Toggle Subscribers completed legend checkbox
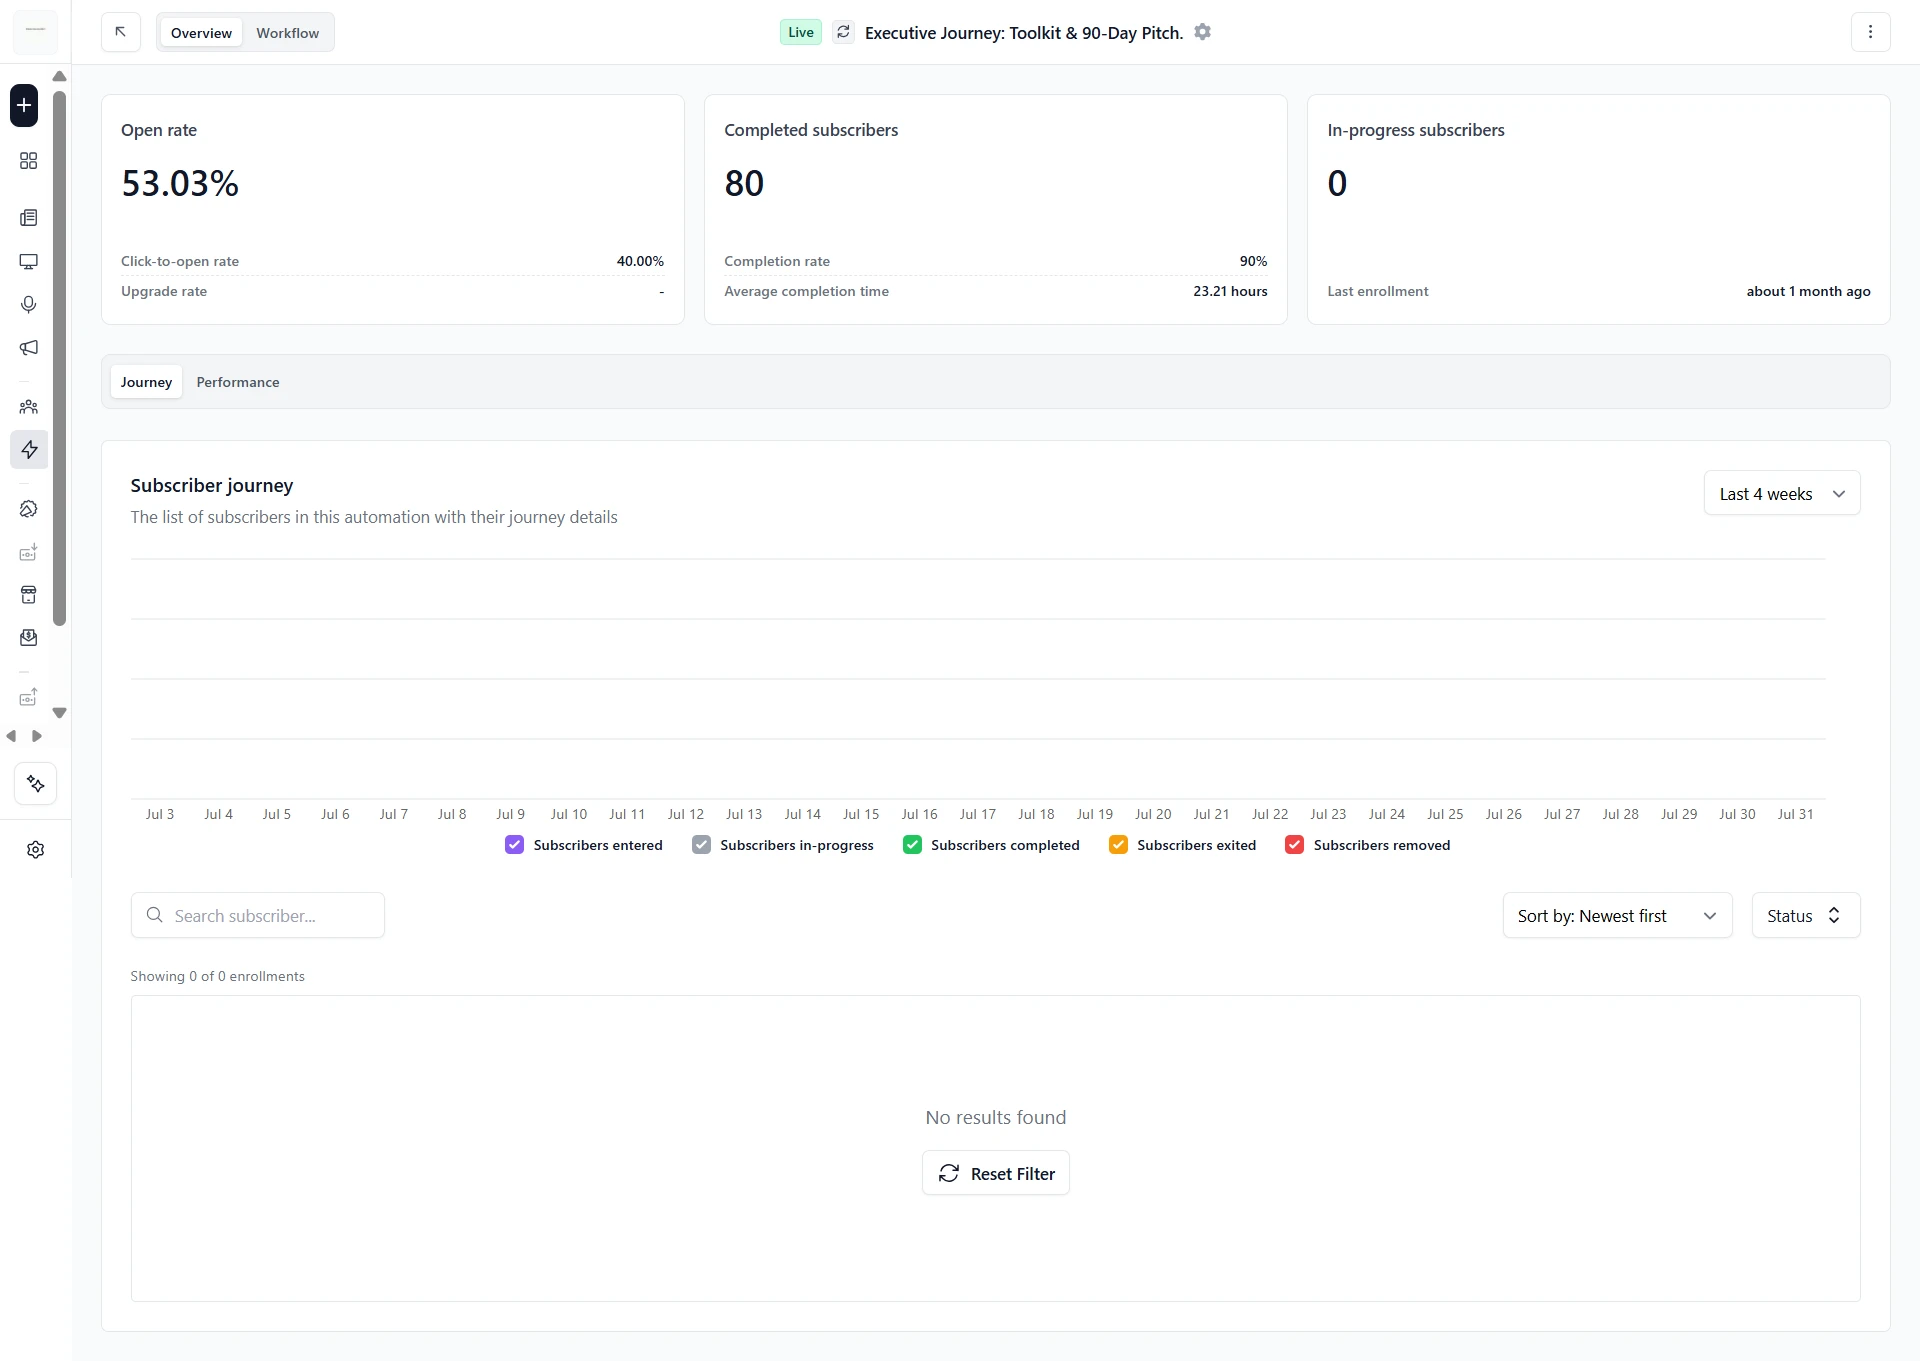 912,845
